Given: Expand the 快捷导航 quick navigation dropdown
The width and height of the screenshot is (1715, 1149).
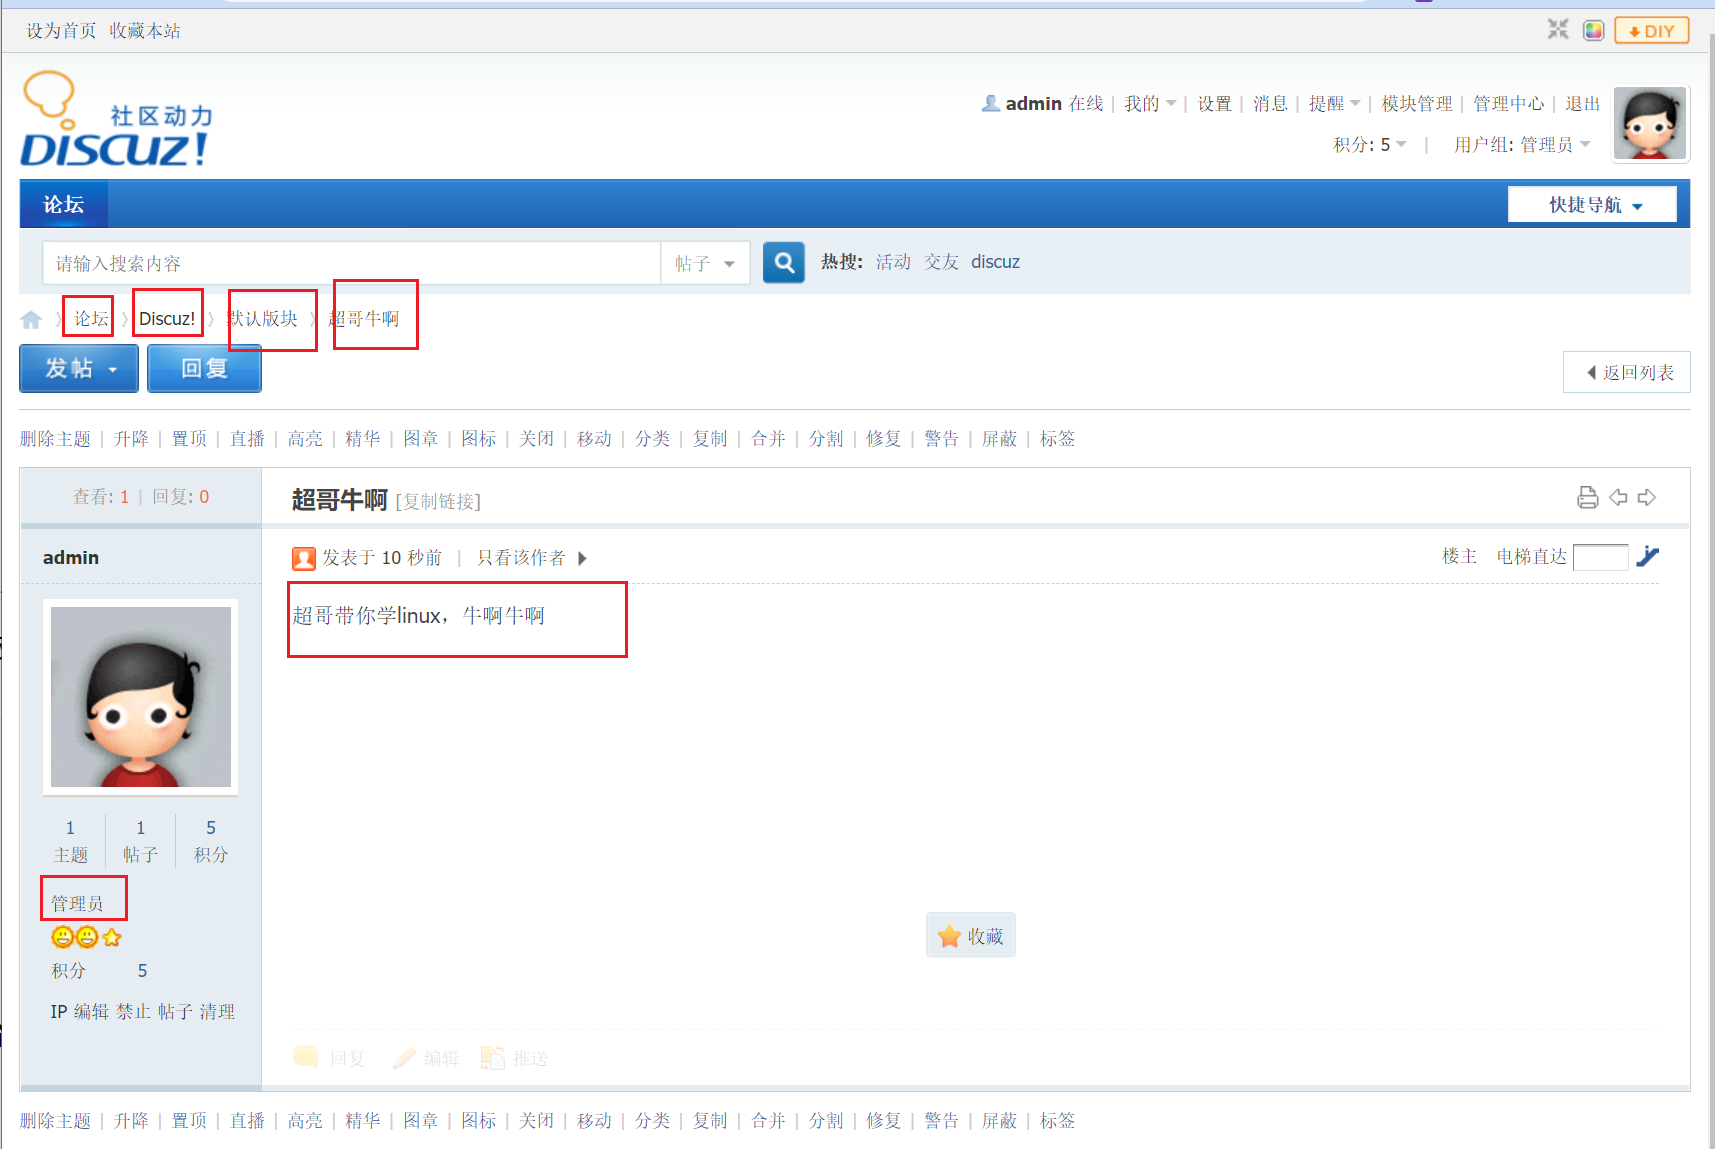Looking at the screenshot, I should (x=1592, y=205).
